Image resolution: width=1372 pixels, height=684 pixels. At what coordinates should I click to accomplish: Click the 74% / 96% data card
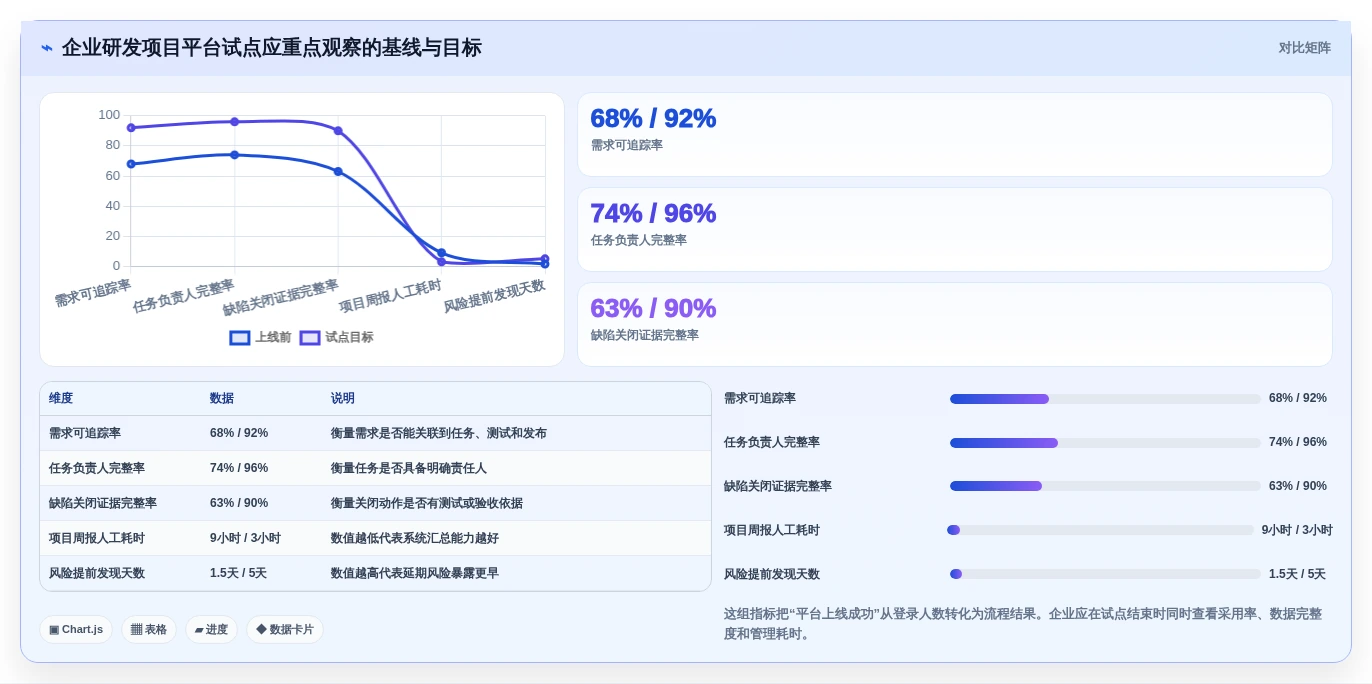[954, 229]
